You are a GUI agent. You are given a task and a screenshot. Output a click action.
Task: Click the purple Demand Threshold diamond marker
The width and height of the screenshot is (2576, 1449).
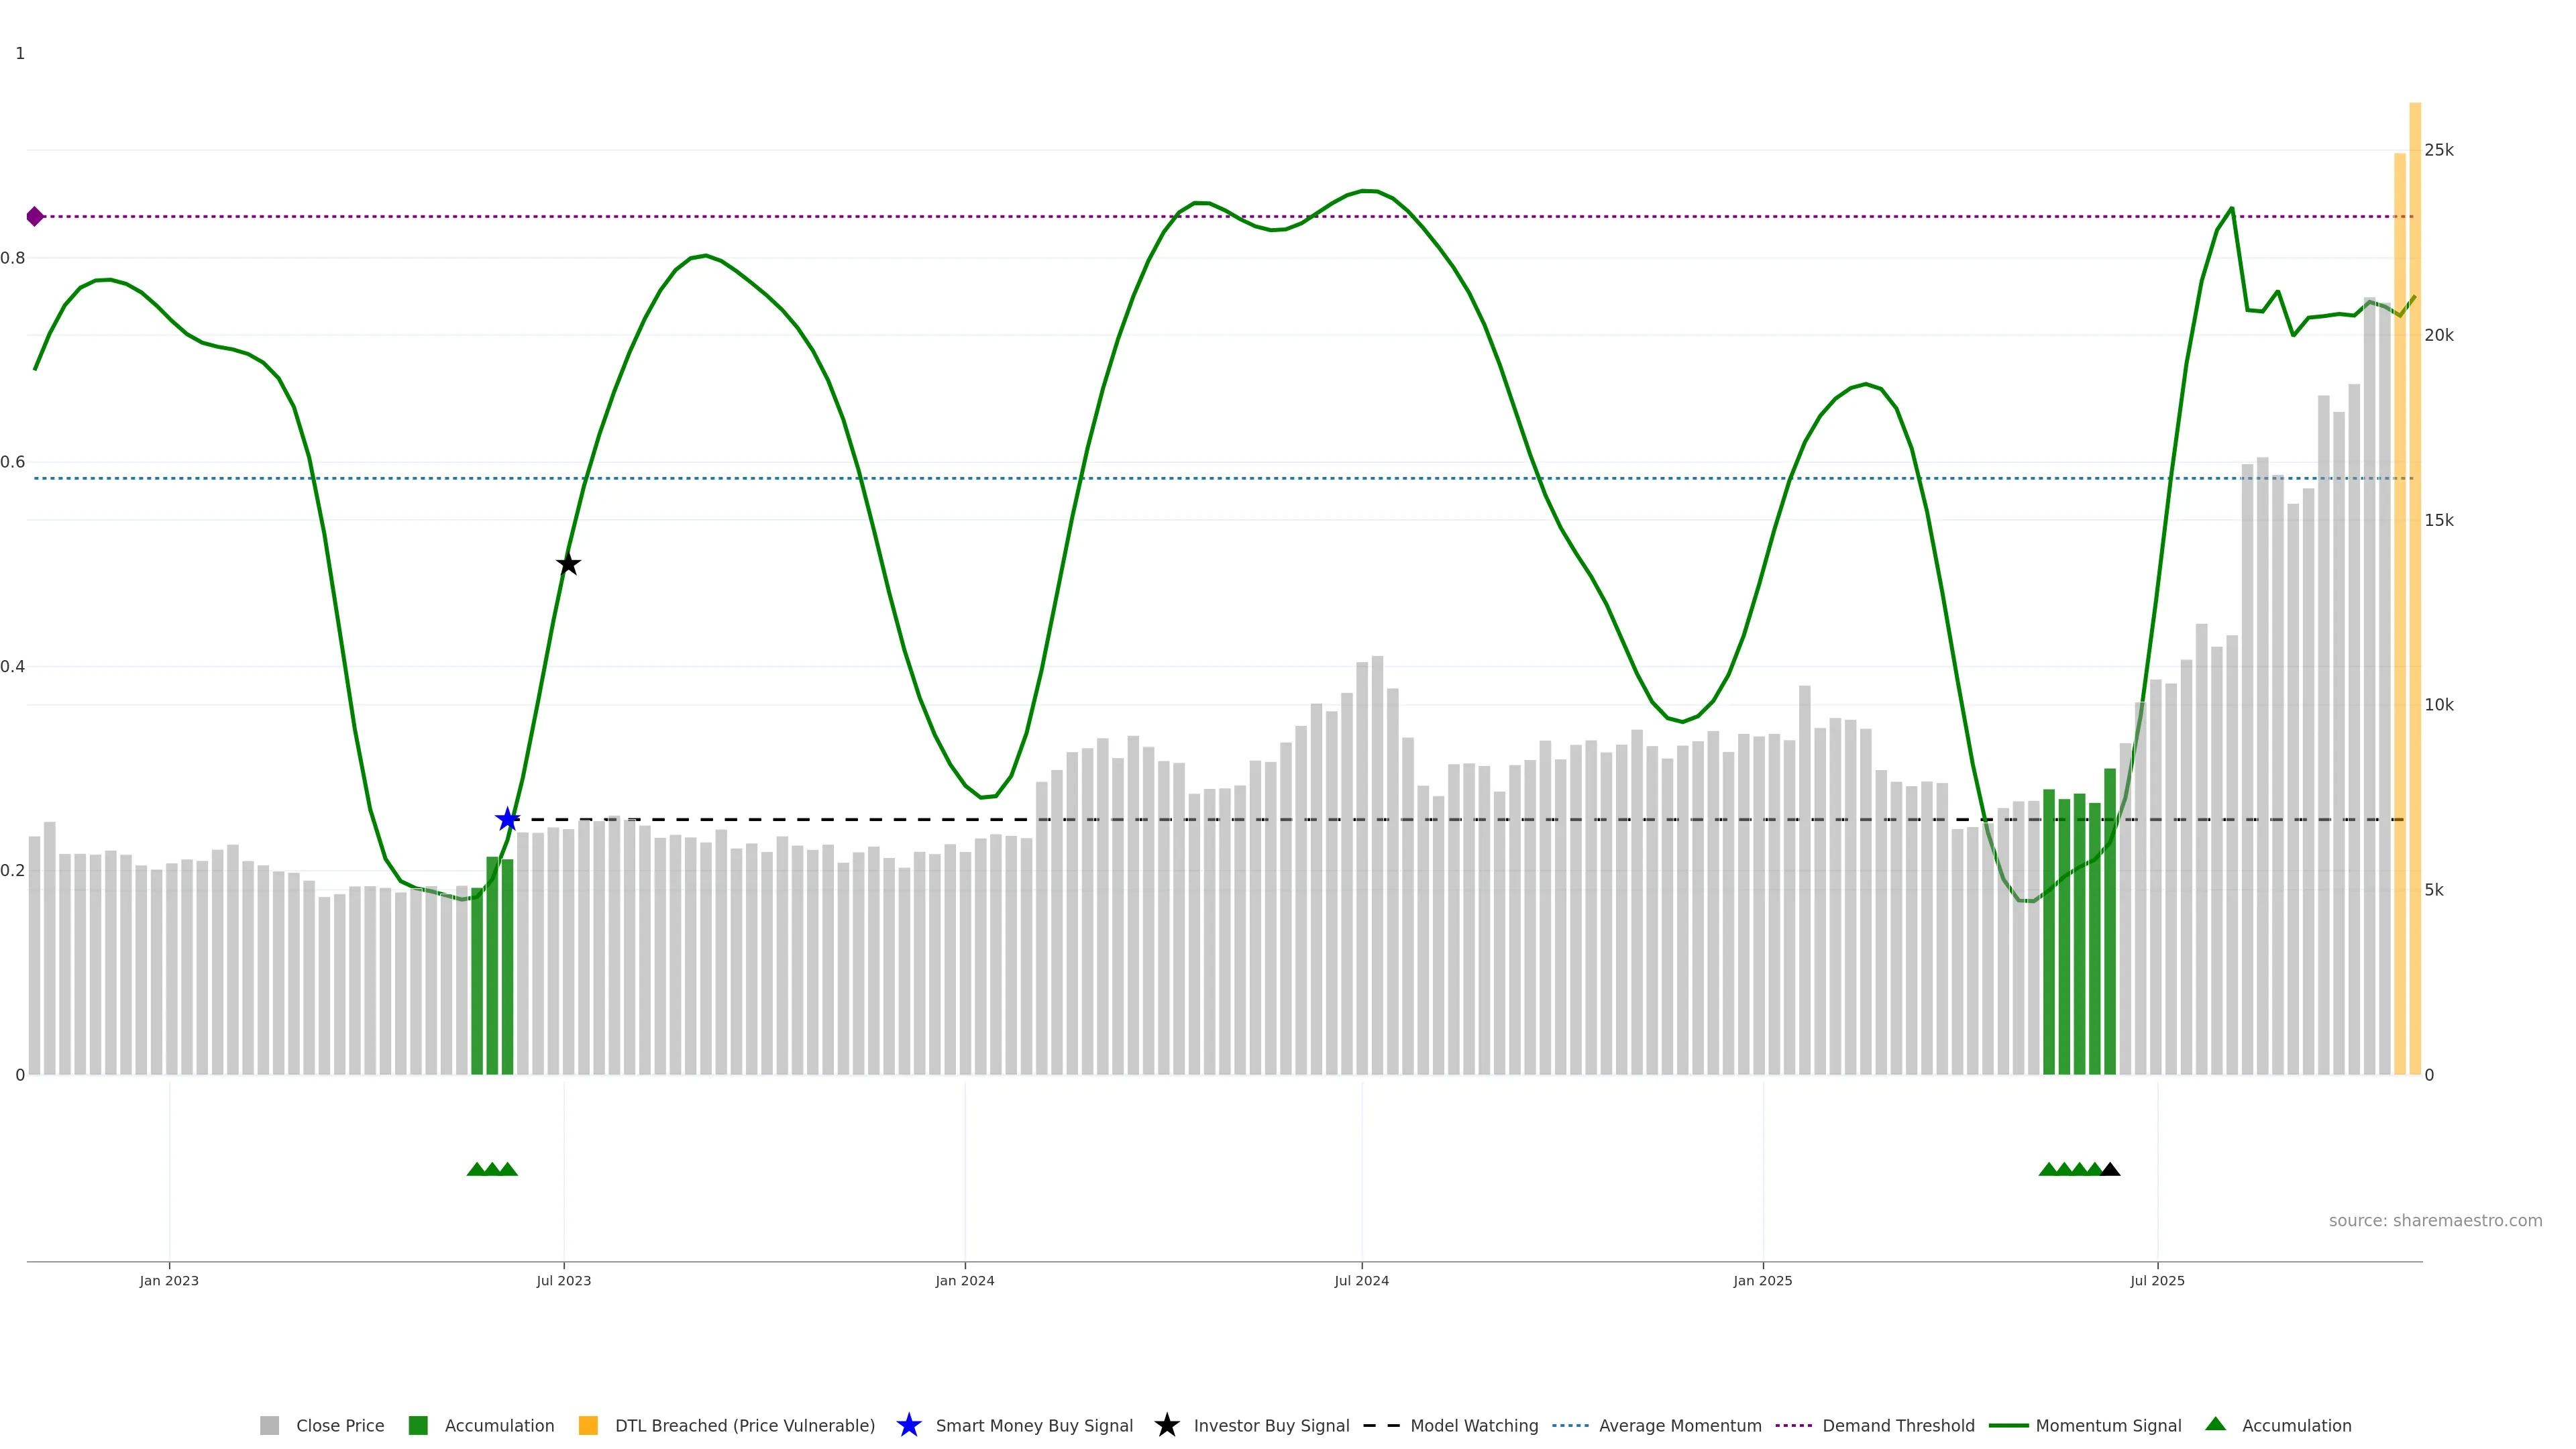pyautogui.click(x=35, y=216)
